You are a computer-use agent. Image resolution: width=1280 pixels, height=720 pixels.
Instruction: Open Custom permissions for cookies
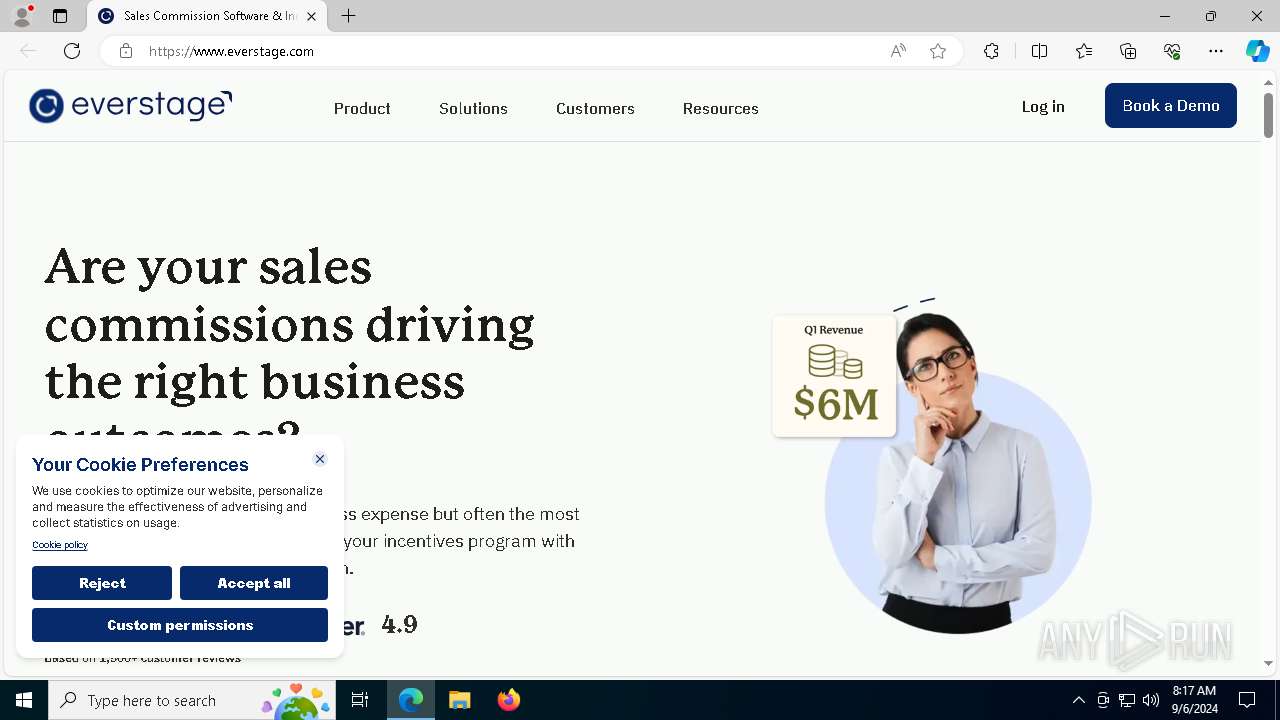pyautogui.click(x=180, y=625)
